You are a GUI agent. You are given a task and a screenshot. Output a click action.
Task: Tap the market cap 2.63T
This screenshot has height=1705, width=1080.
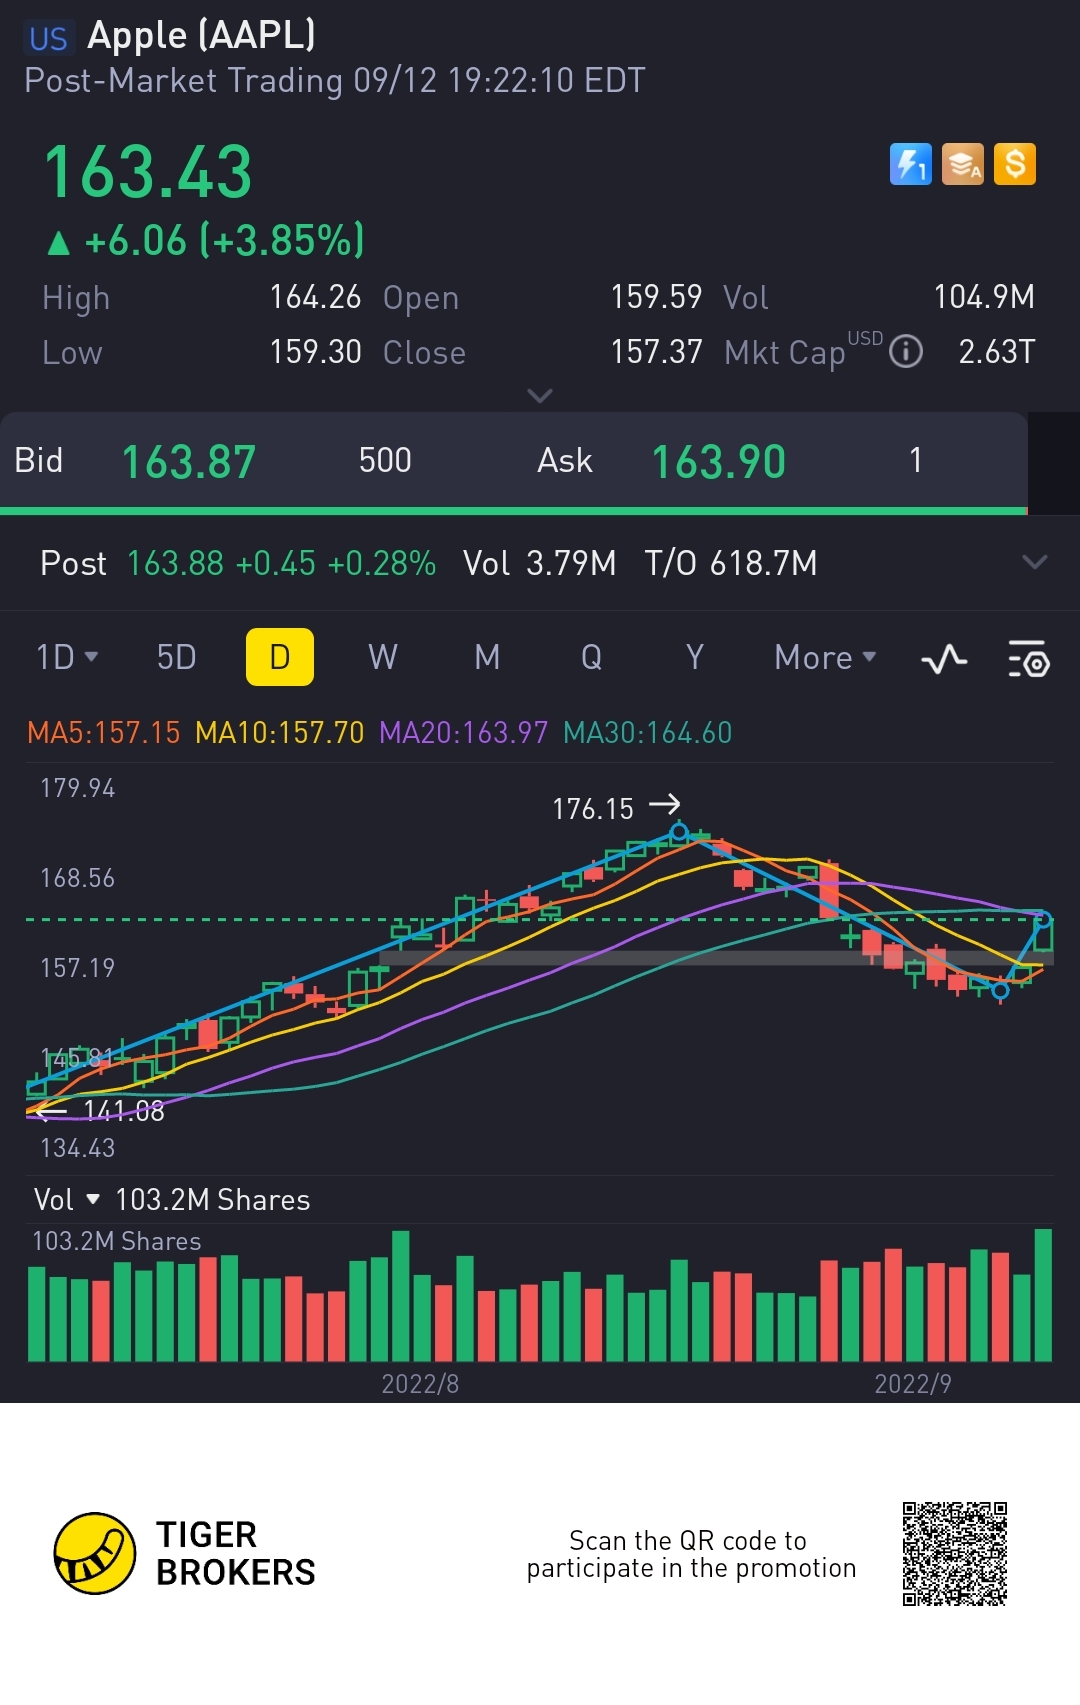[997, 352]
